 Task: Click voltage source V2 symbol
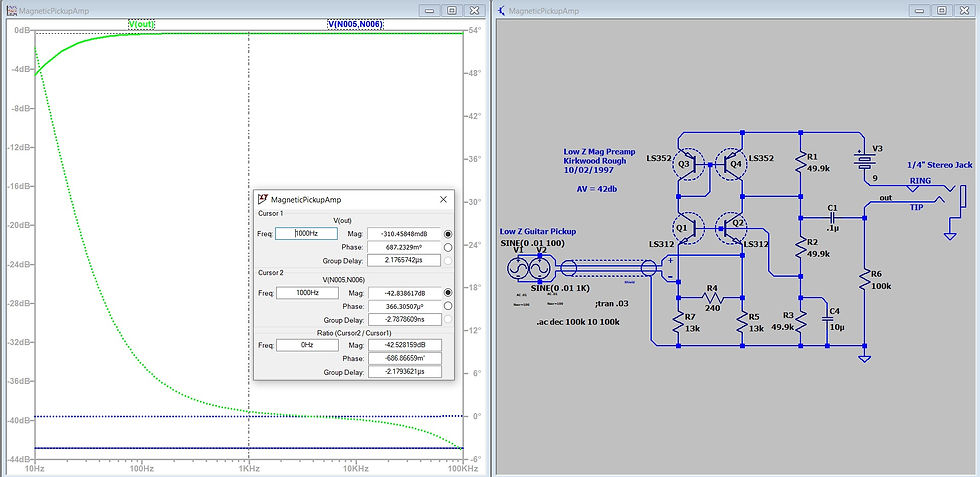pyautogui.click(x=541, y=269)
